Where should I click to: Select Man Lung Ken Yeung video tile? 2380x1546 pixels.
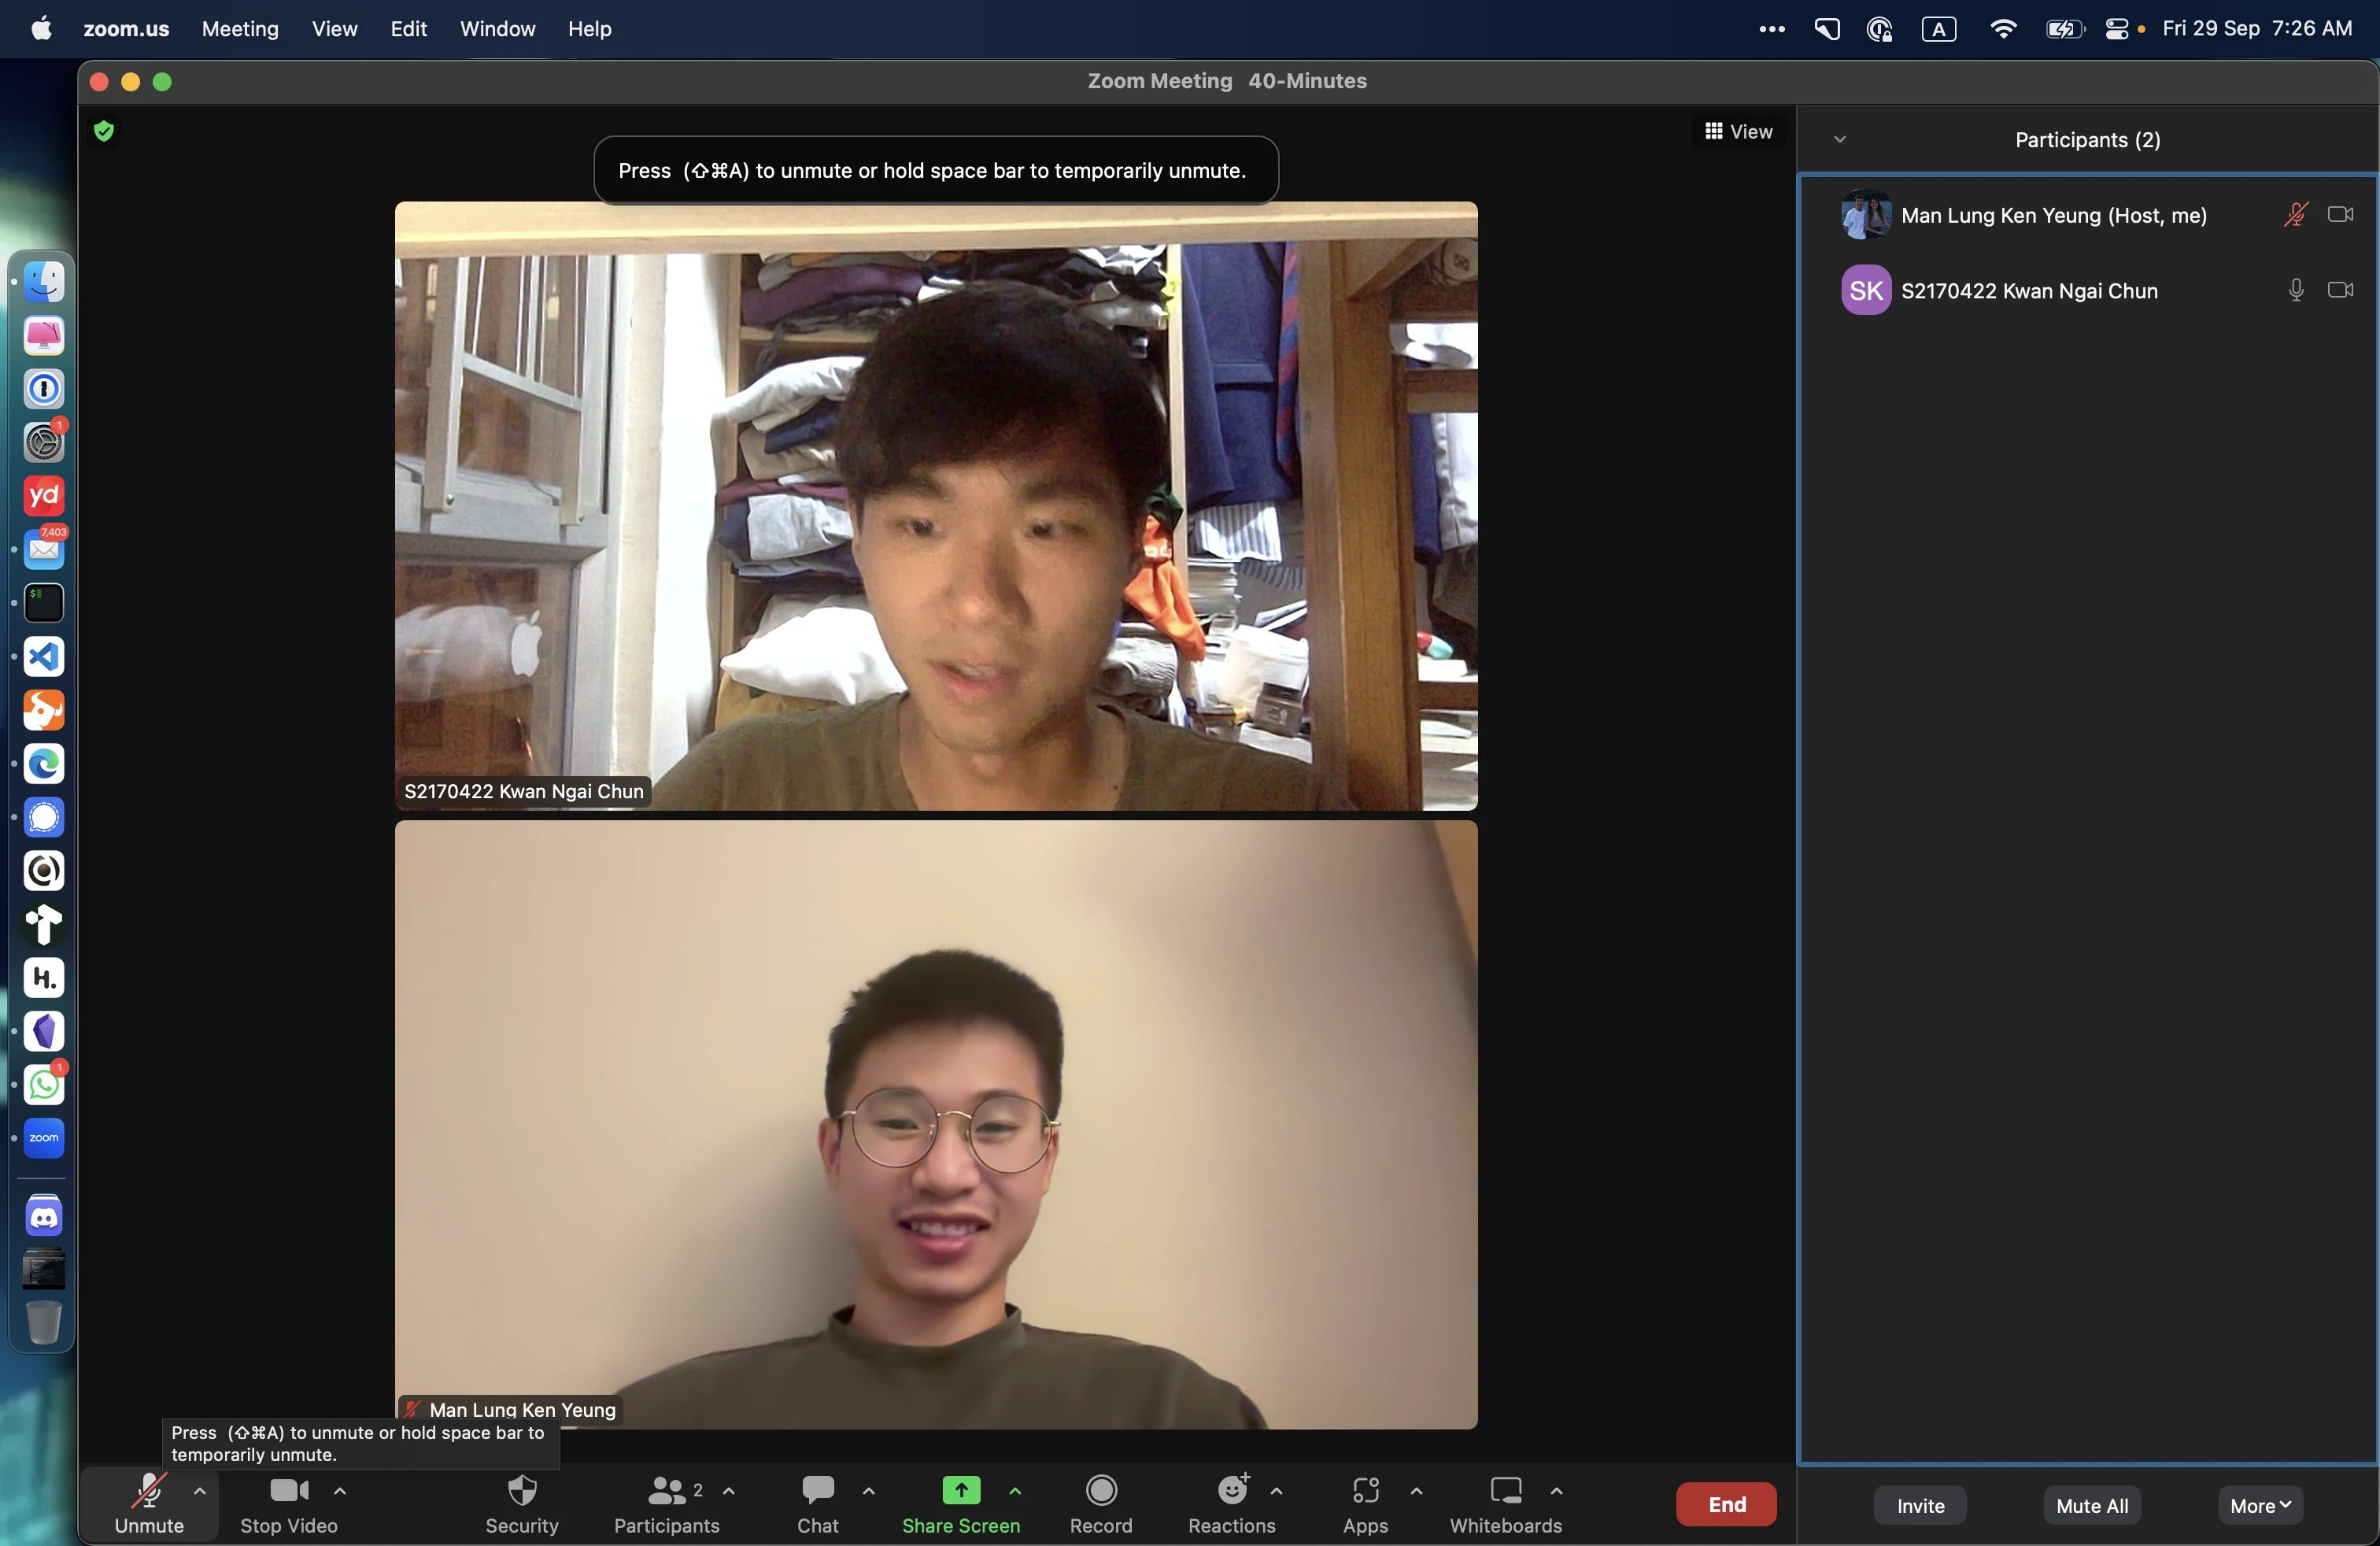tap(936, 1125)
